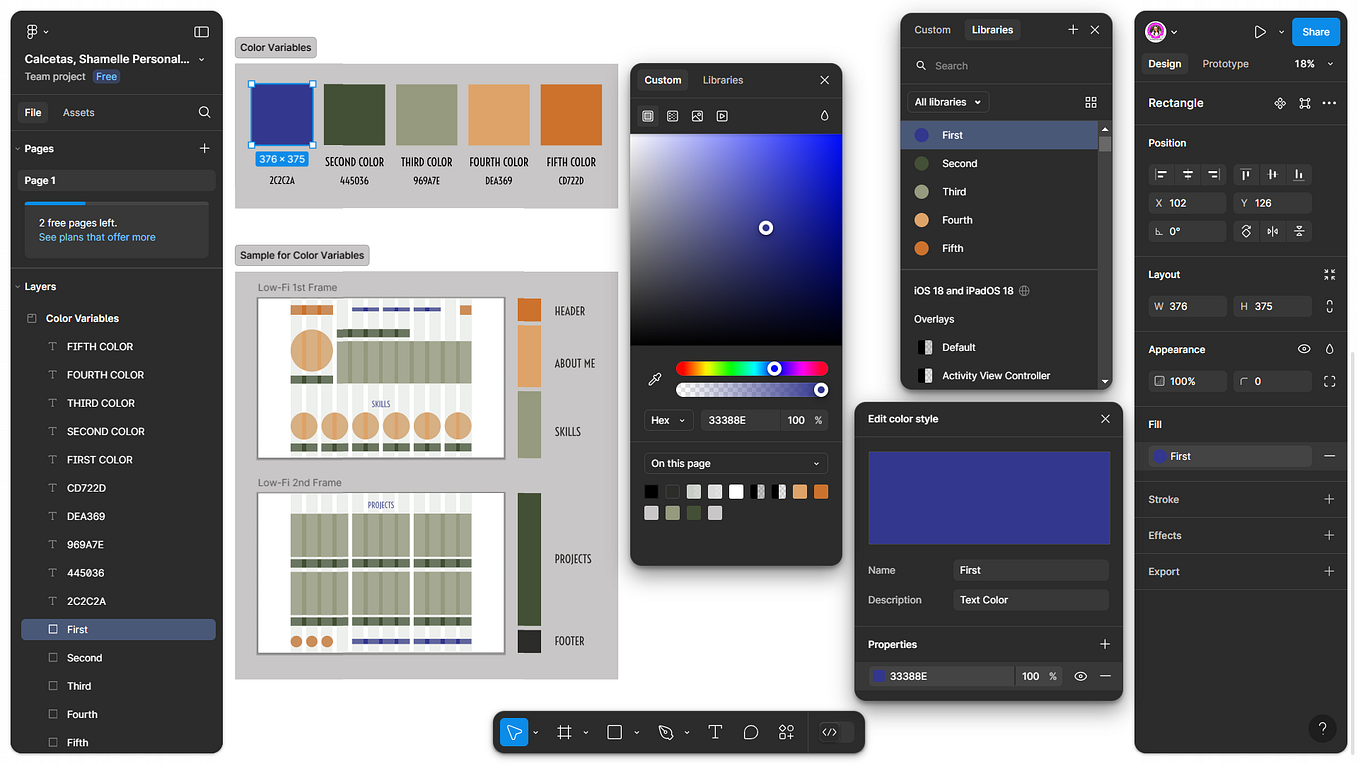This screenshot has width=1358, height=764.
Task: Open the 'See plans that offer more' link
Action: pyautogui.click(x=96, y=237)
